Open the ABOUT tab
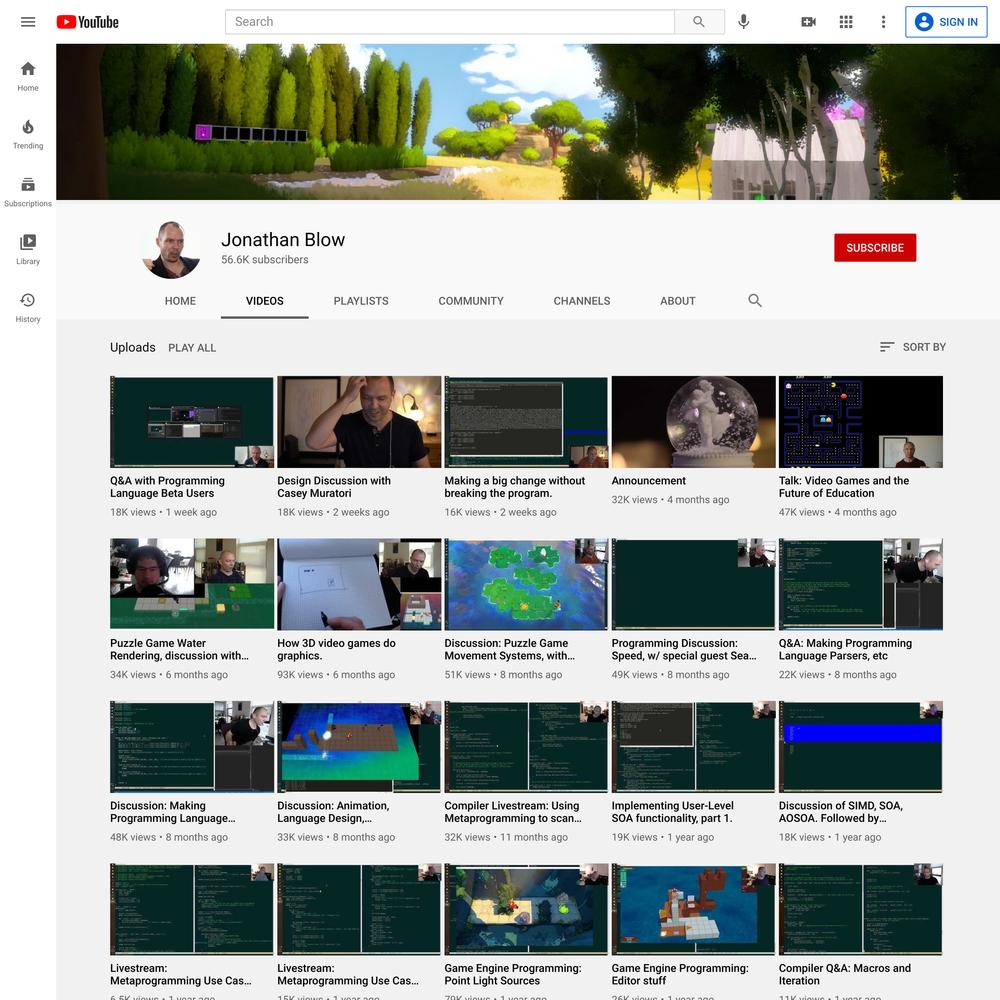Image resolution: width=1000 pixels, height=1000 pixels. [677, 301]
